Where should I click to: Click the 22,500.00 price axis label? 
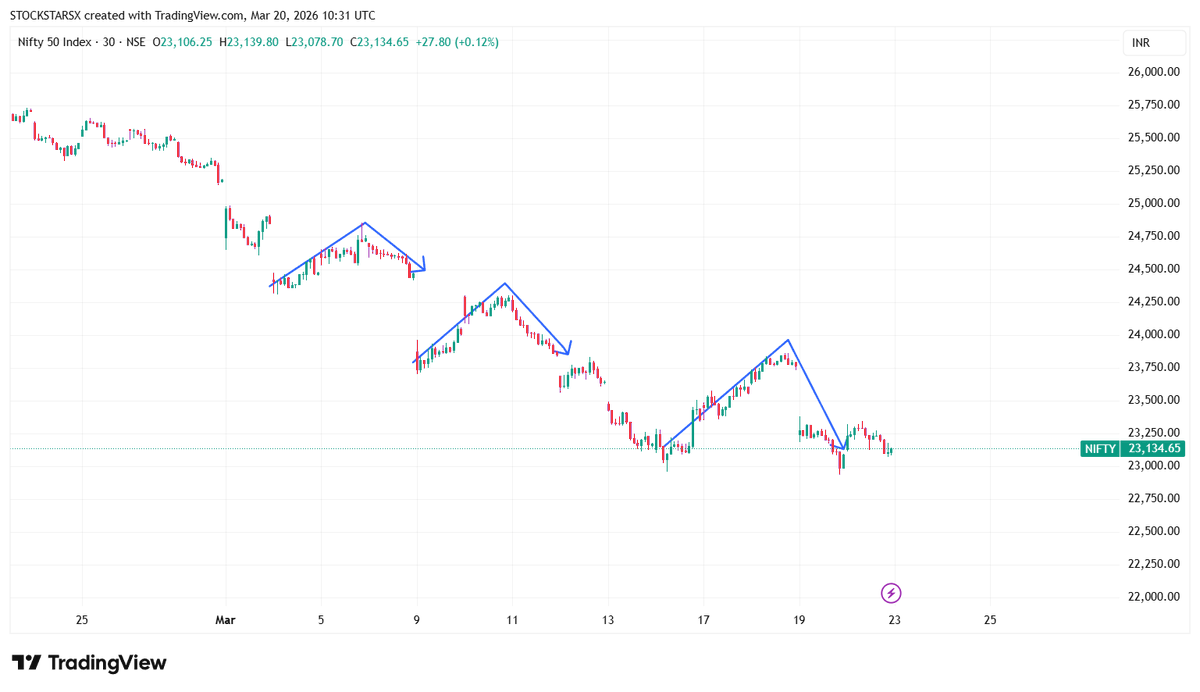(x=1153, y=531)
